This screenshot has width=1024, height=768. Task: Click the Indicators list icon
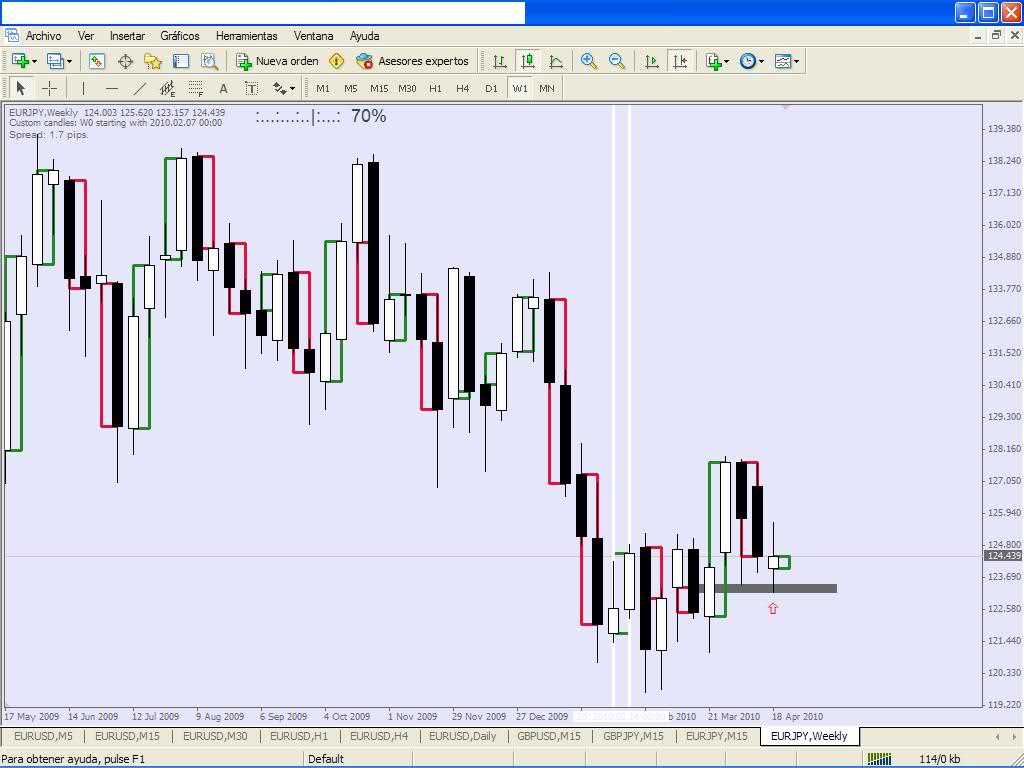pos(713,61)
